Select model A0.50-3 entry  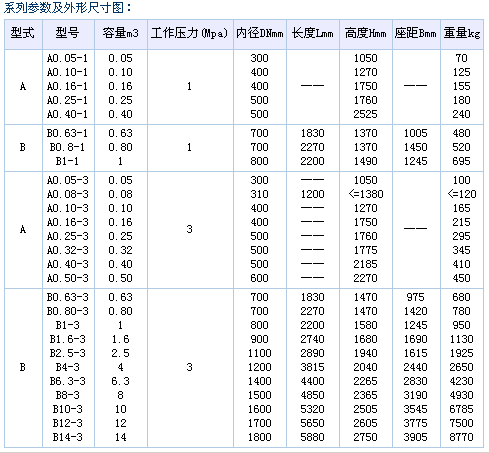pos(68,278)
